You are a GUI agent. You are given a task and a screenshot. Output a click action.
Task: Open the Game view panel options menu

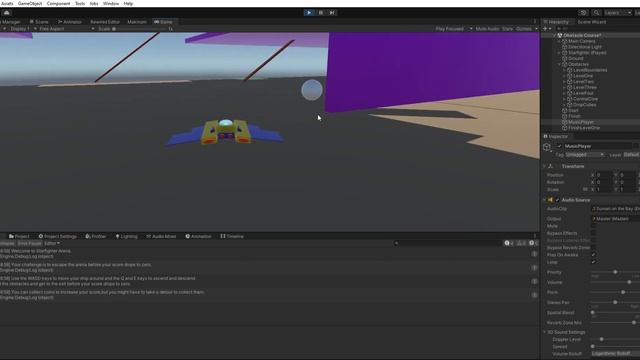coord(535,22)
